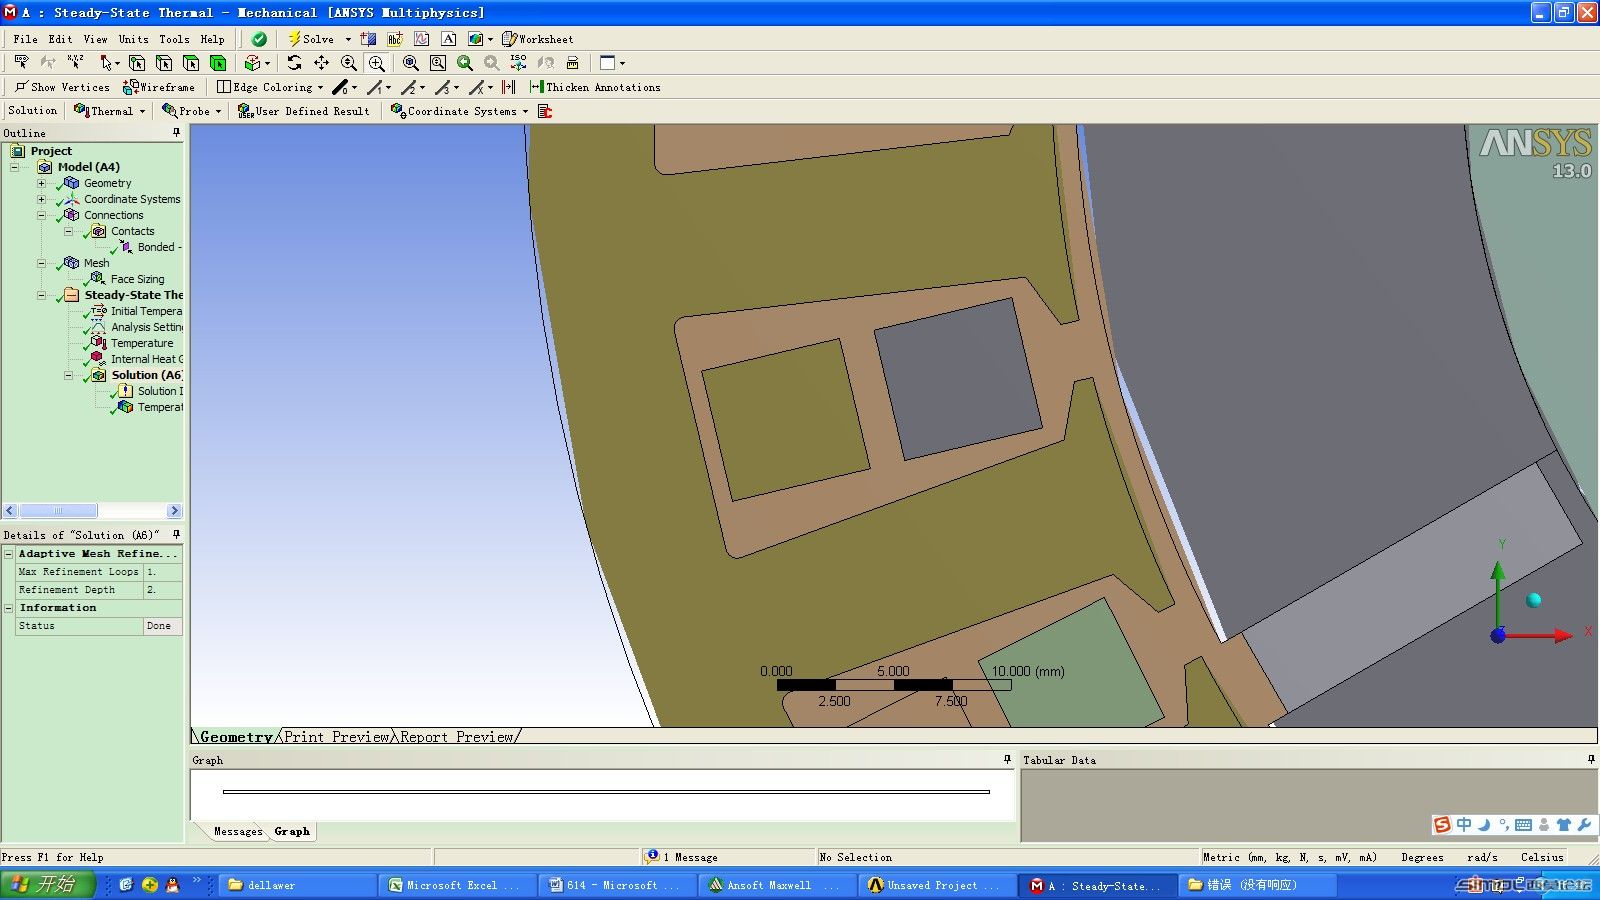
Task: Click the Solve lightning button
Action: pos(311,39)
